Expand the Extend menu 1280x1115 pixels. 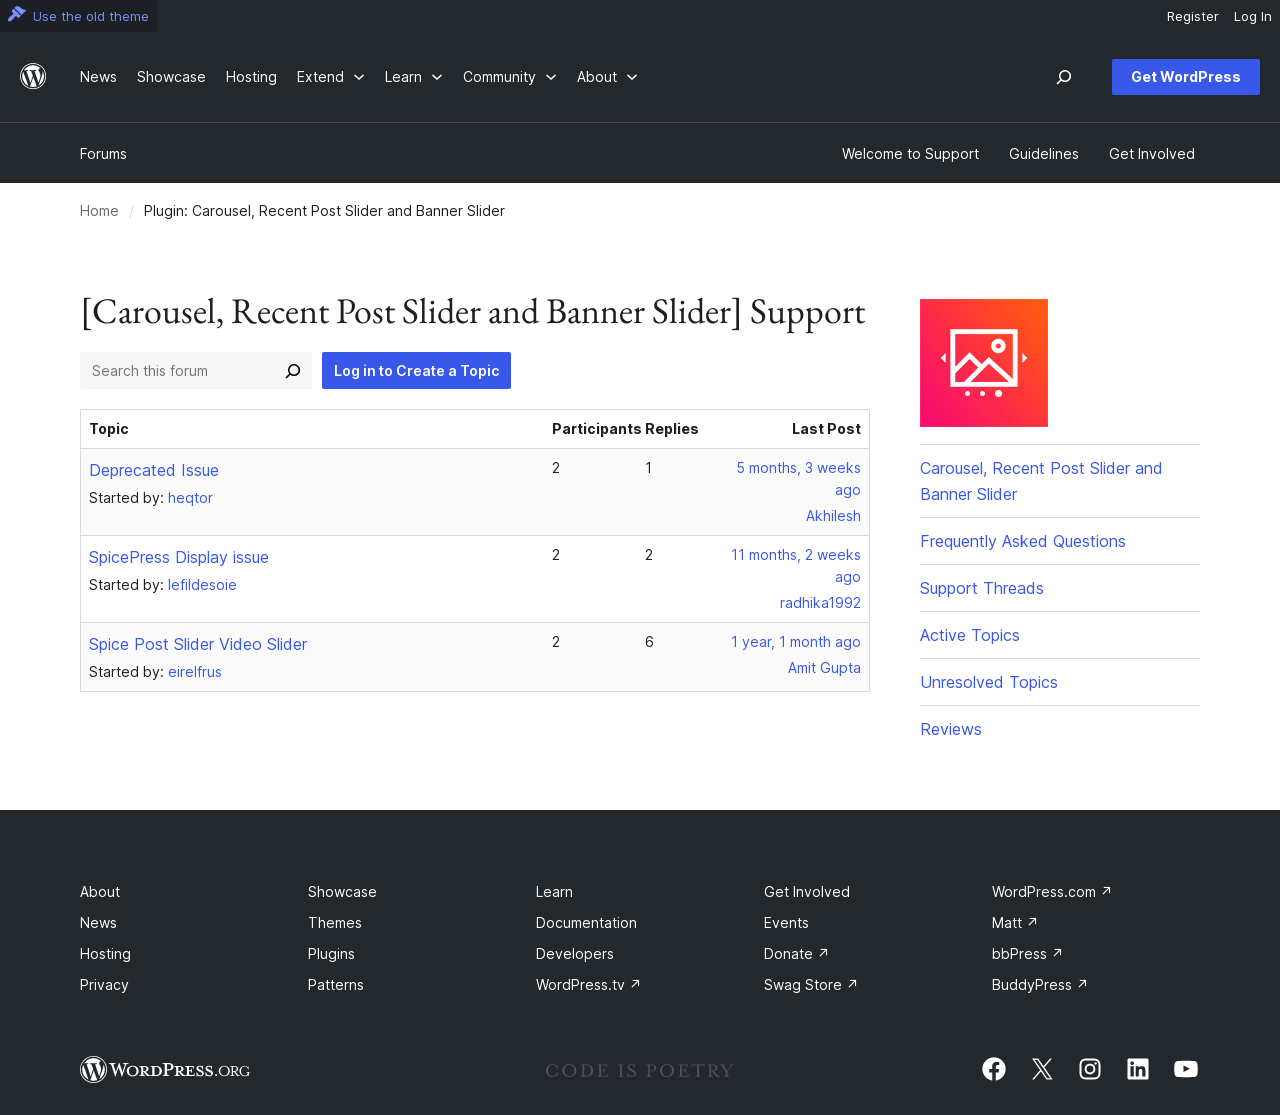(330, 77)
